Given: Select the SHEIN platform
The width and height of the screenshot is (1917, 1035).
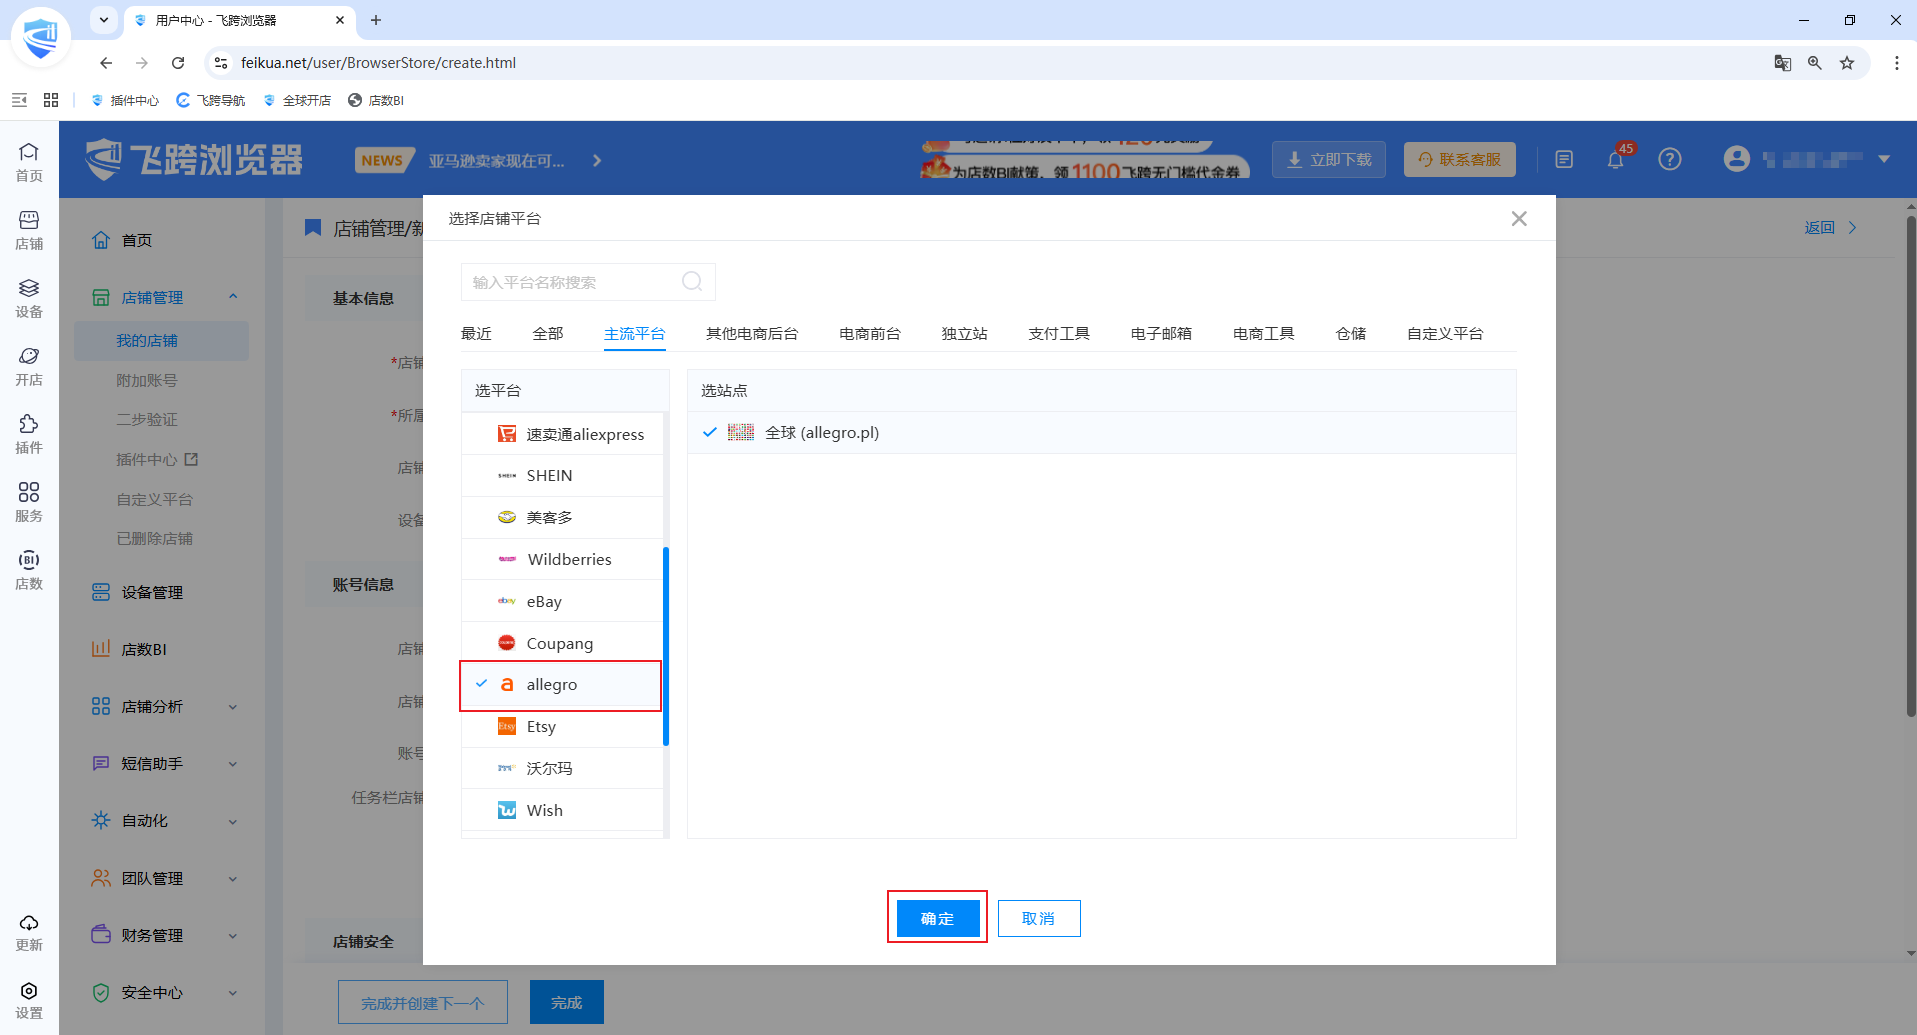Looking at the screenshot, I should [x=561, y=476].
